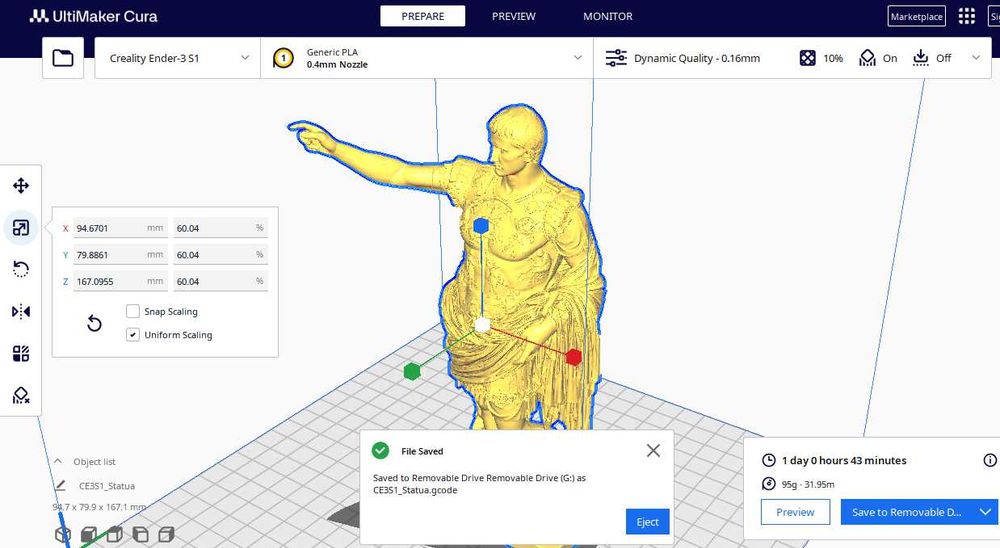Disable Uniform Scaling checkbox
This screenshot has height=548, width=1000.
133,334
